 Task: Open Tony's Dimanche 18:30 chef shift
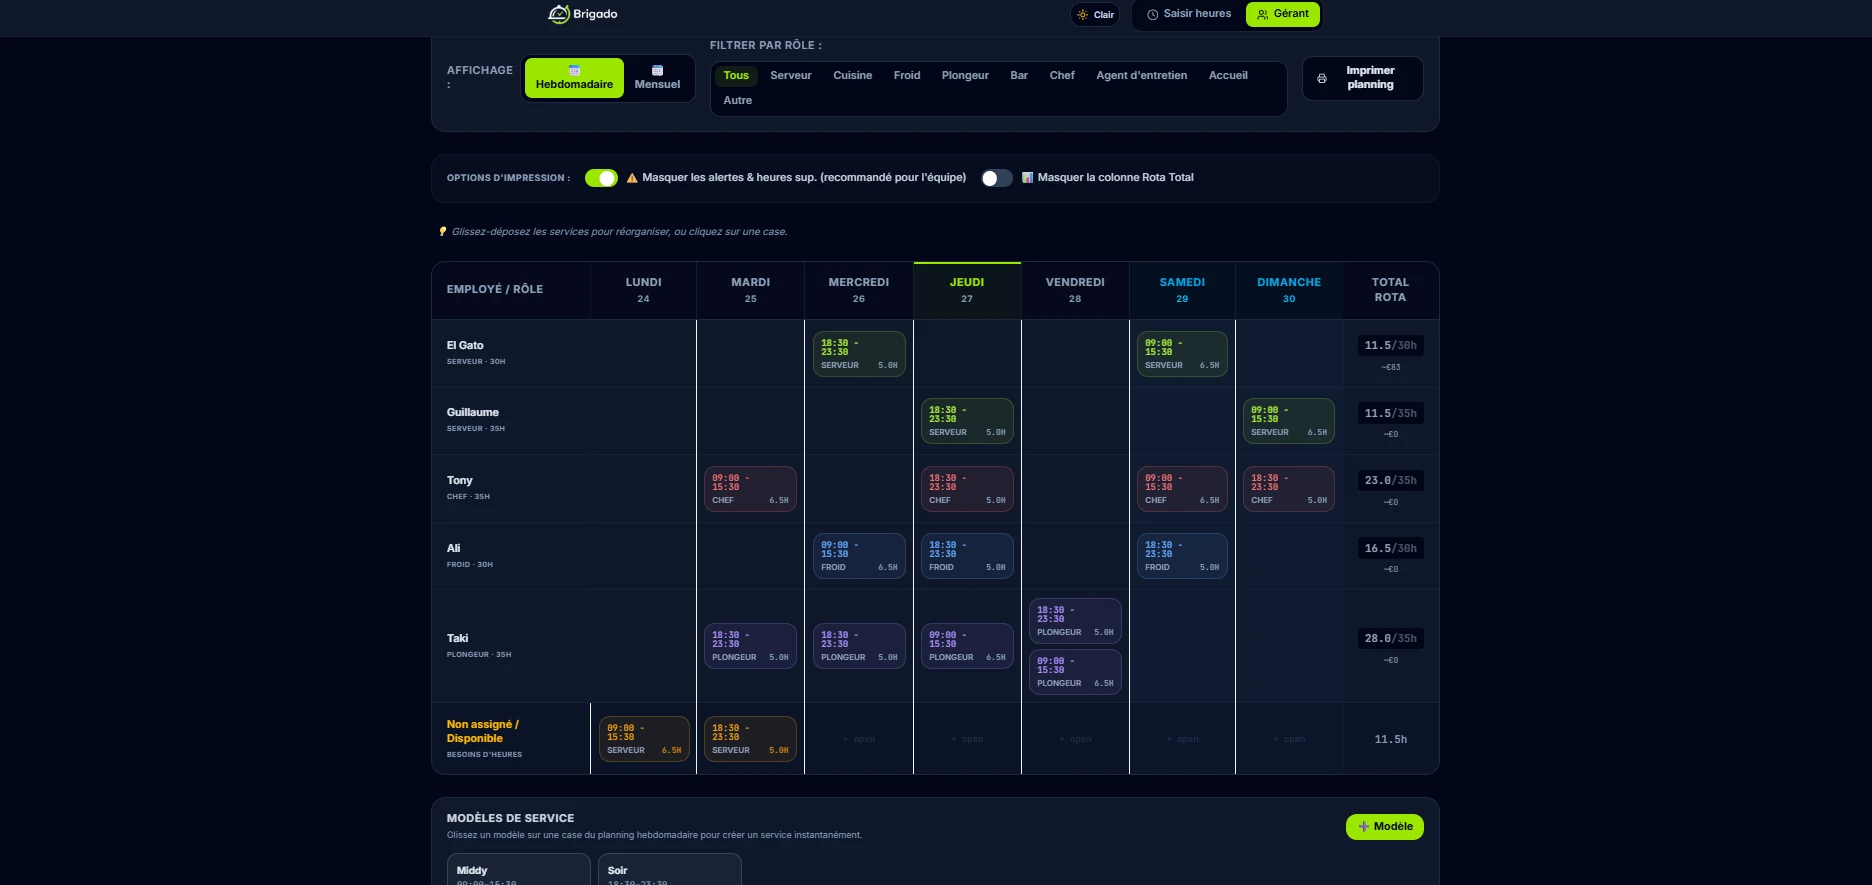(1289, 489)
